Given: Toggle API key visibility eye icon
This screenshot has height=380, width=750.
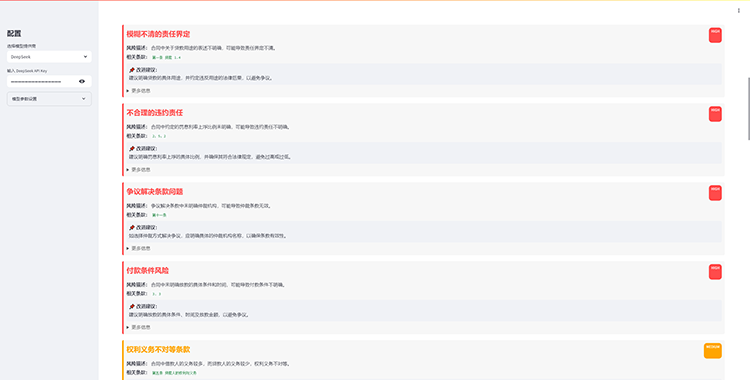Looking at the screenshot, I should point(82,81).
